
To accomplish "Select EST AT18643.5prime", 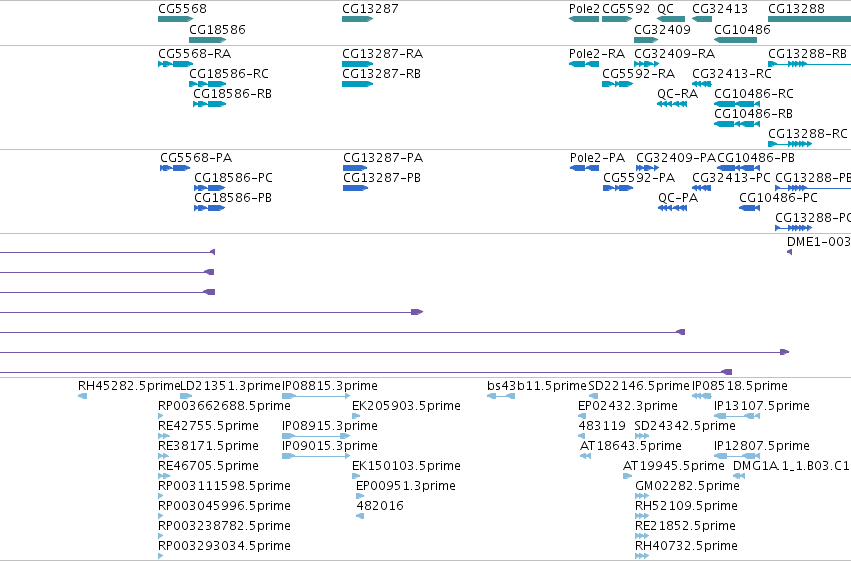I will [631, 447].
